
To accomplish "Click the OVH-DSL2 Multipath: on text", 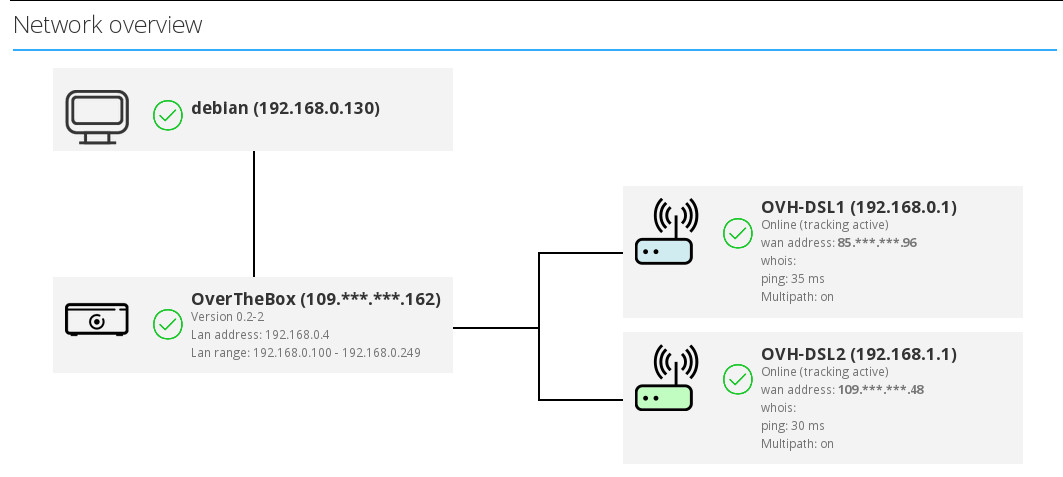I will [x=797, y=443].
